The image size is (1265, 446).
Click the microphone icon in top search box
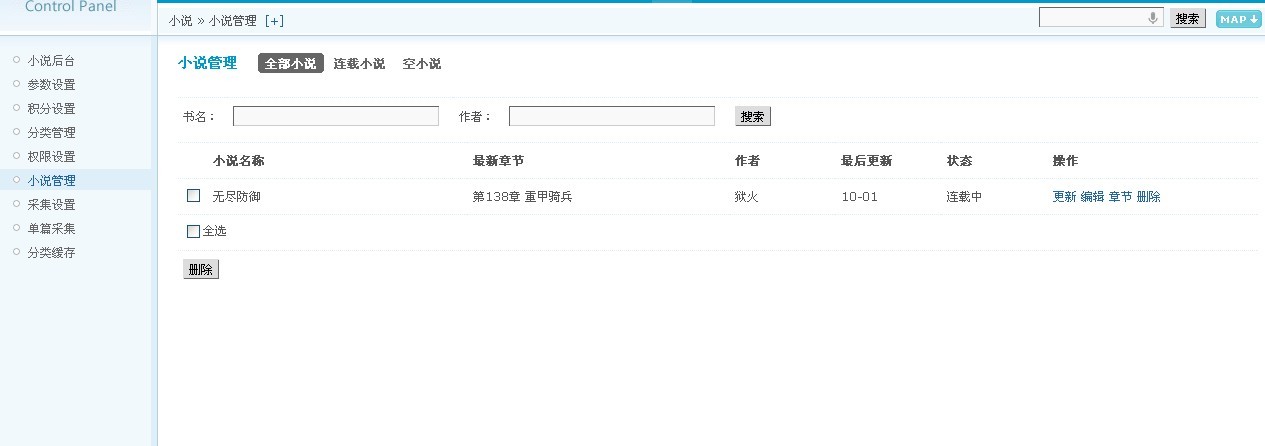click(x=1152, y=18)
